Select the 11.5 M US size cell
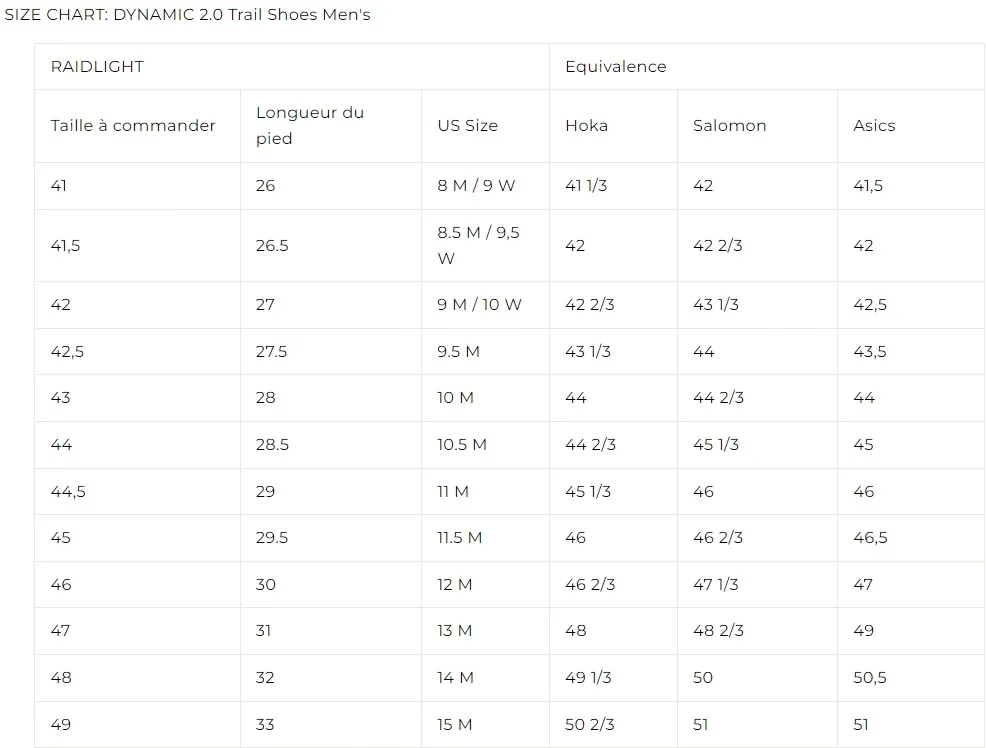986x748 pixels. click(x=460, y=538)
